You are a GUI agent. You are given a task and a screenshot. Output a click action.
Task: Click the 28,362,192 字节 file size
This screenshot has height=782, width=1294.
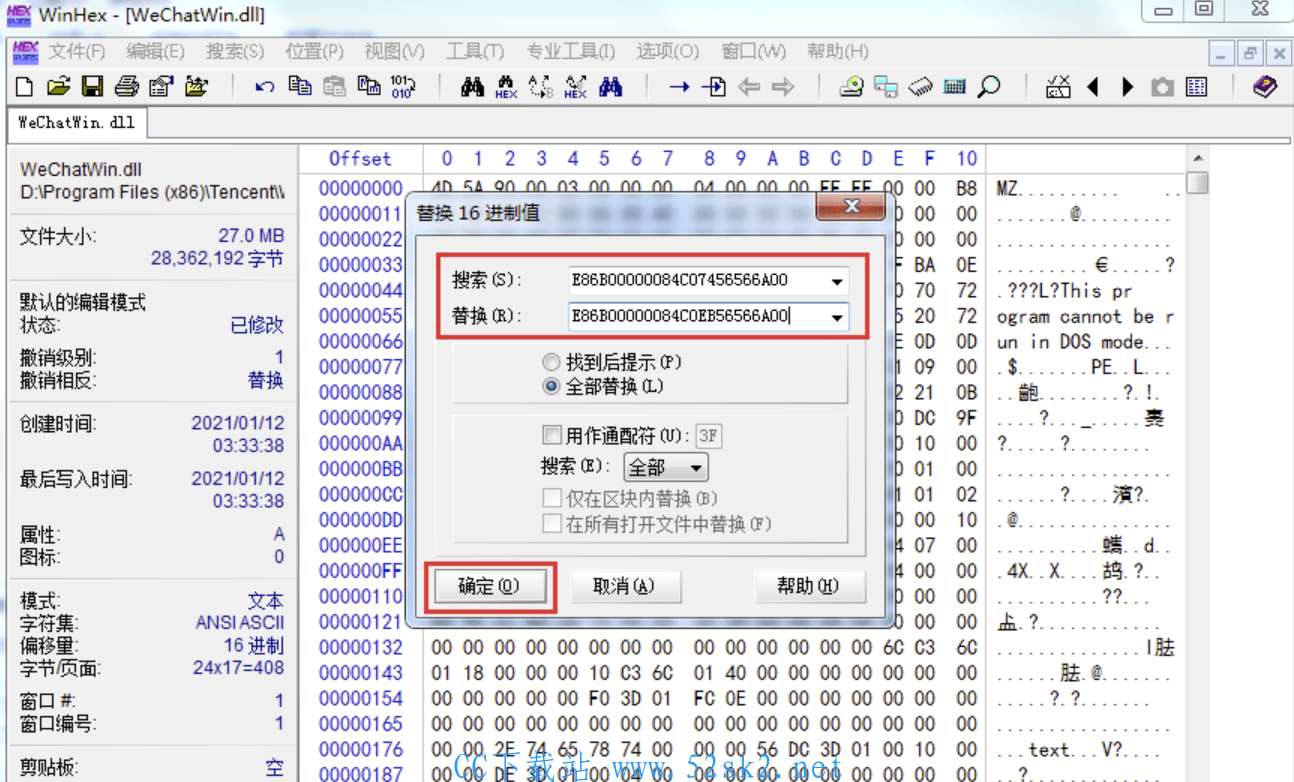click(217, 259)
